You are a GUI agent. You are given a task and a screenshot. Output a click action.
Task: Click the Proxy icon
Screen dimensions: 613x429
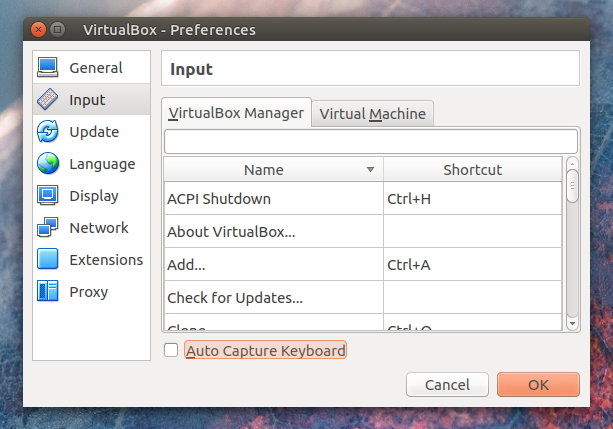click(x=48, y=291)
